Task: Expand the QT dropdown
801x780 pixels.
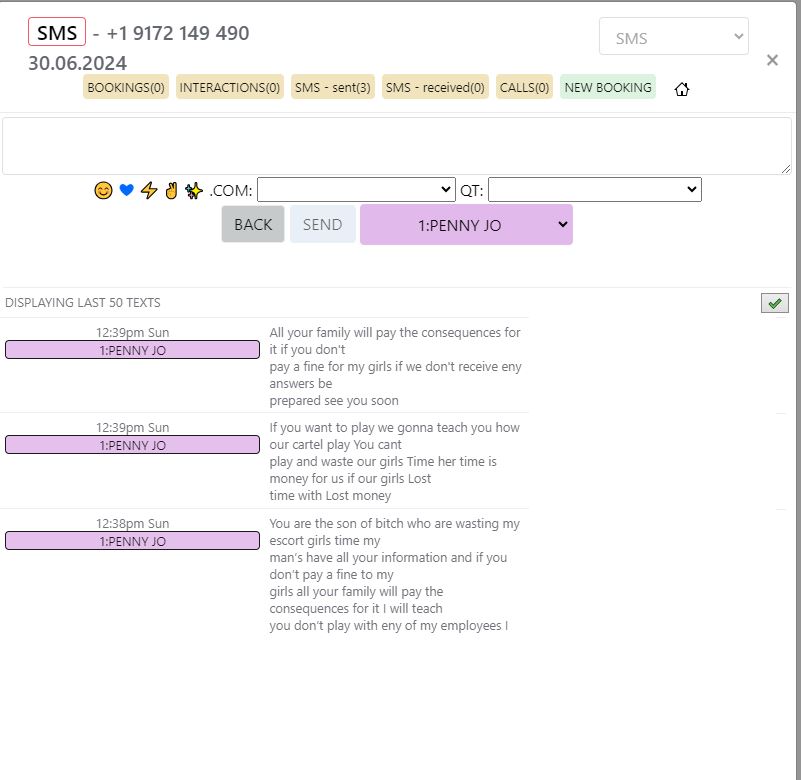Action: (x=594, y=189)
